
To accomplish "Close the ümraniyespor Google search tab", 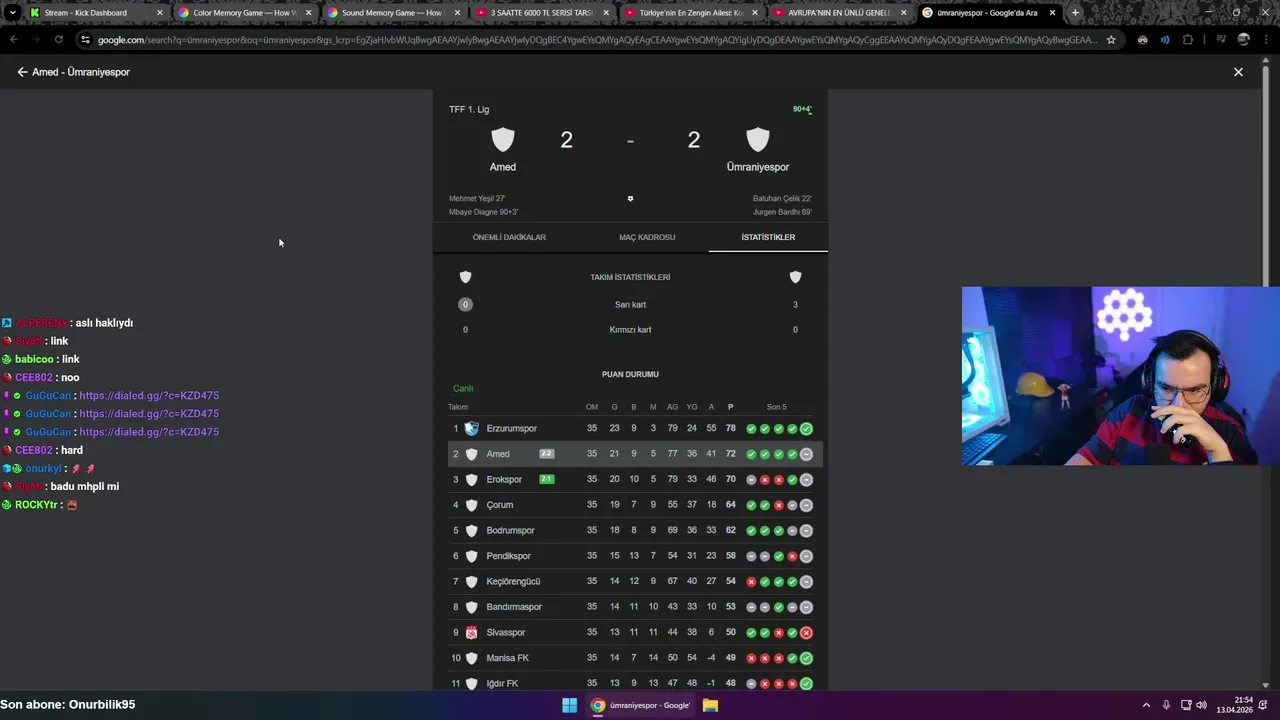I will [x=1052, y=13].
